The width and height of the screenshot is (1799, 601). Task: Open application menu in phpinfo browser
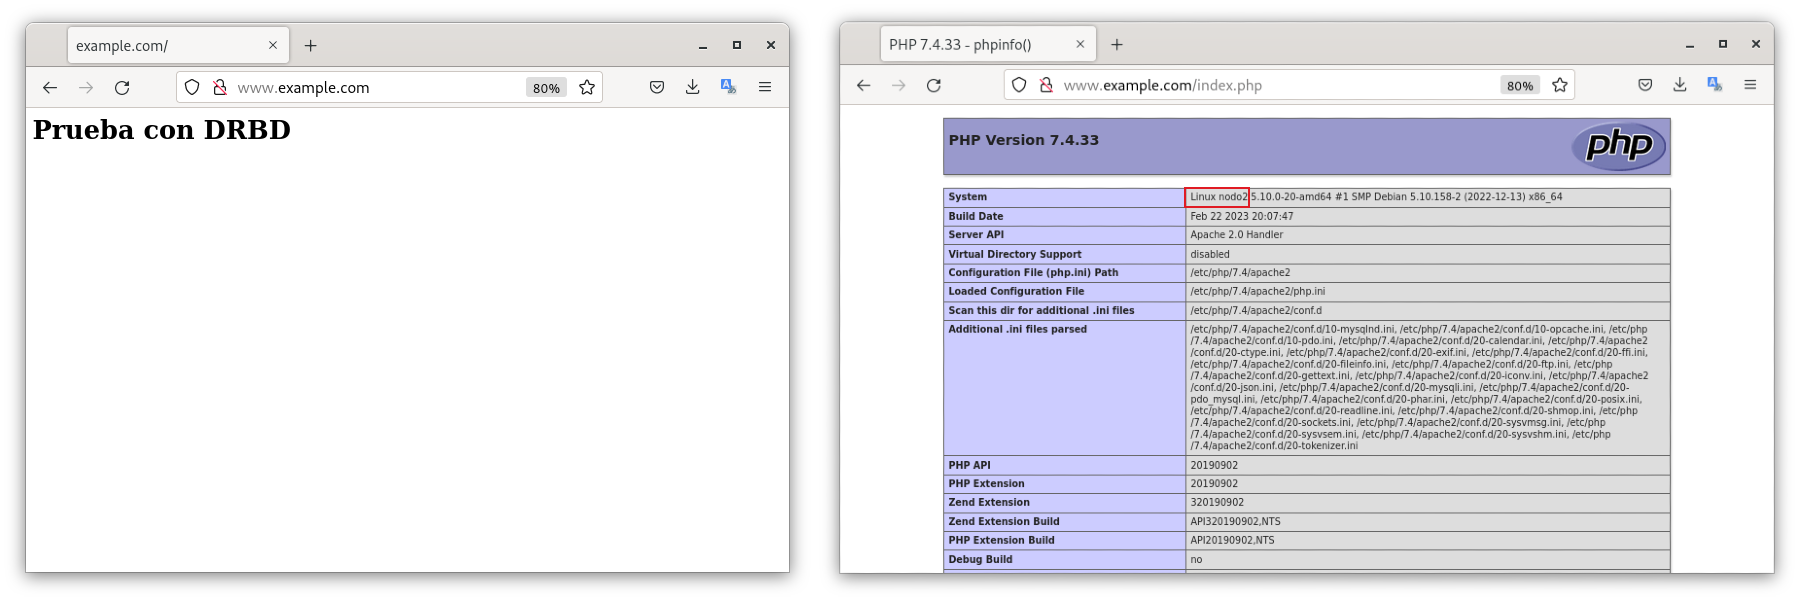[1750, 86]
